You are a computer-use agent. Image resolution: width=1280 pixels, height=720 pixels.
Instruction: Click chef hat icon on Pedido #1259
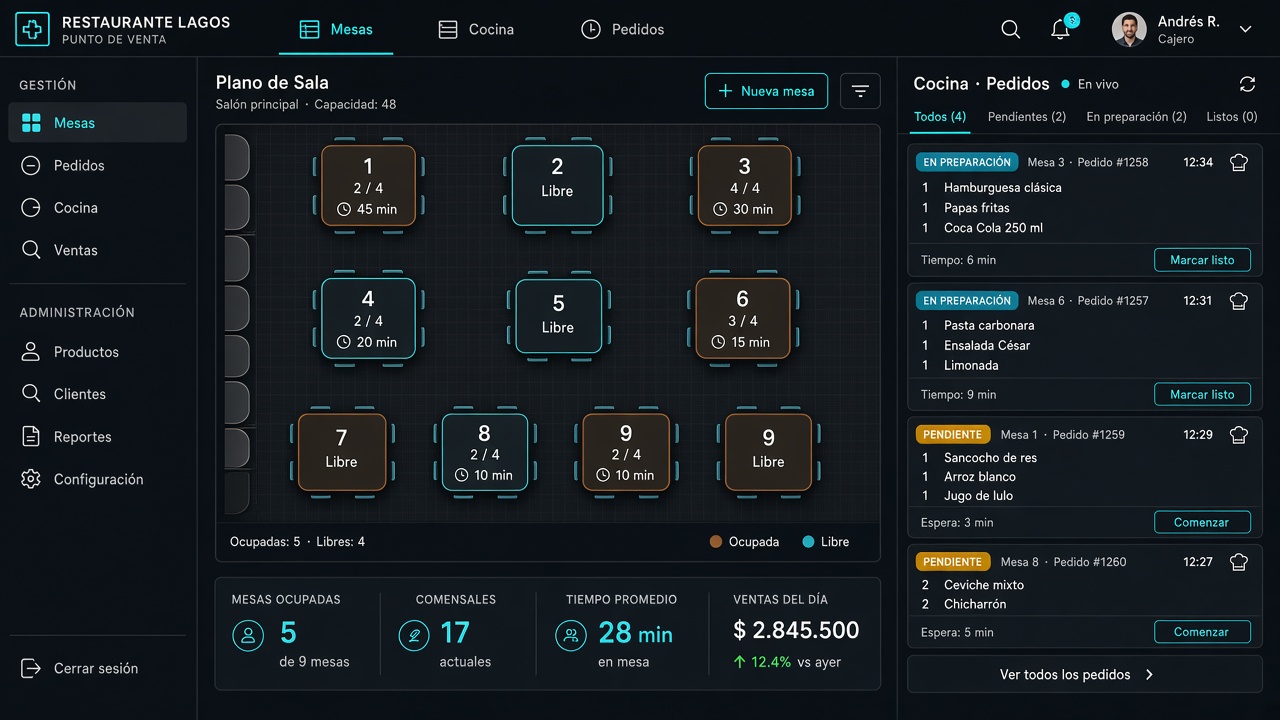(1239, 434)
